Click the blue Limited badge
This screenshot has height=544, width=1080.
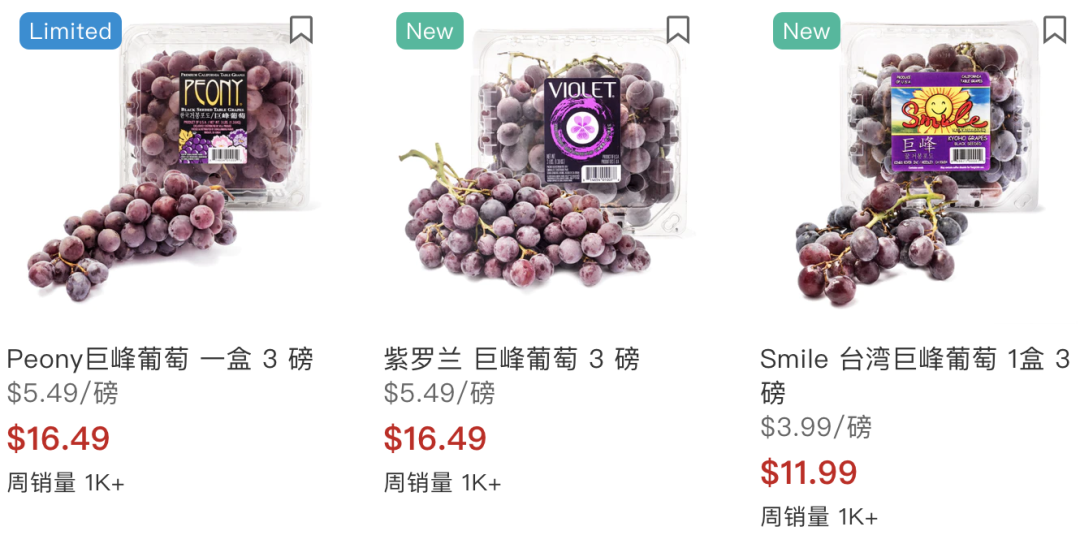[x=70, y=31]
